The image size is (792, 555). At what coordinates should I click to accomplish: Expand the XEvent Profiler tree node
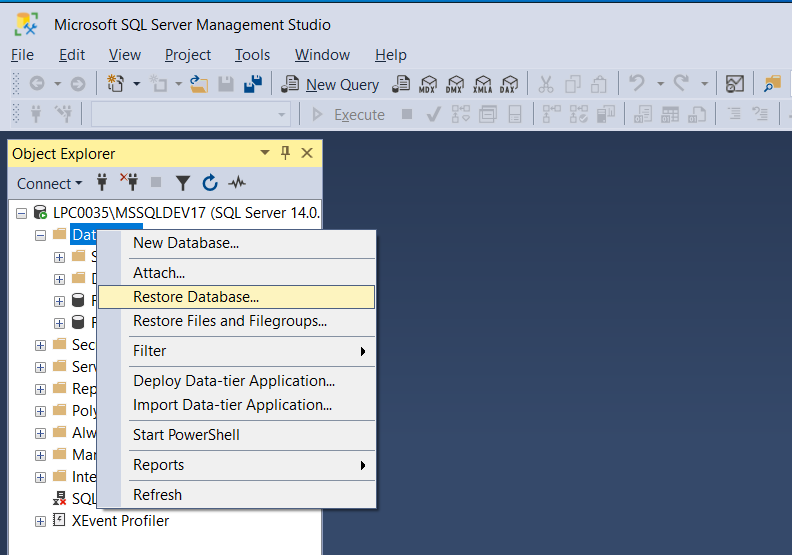[x=40, y=521]
